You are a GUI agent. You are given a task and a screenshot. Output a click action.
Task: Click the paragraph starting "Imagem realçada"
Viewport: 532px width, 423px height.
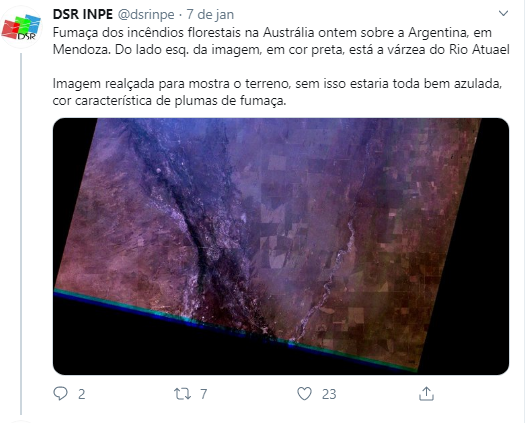coord(277,92)
